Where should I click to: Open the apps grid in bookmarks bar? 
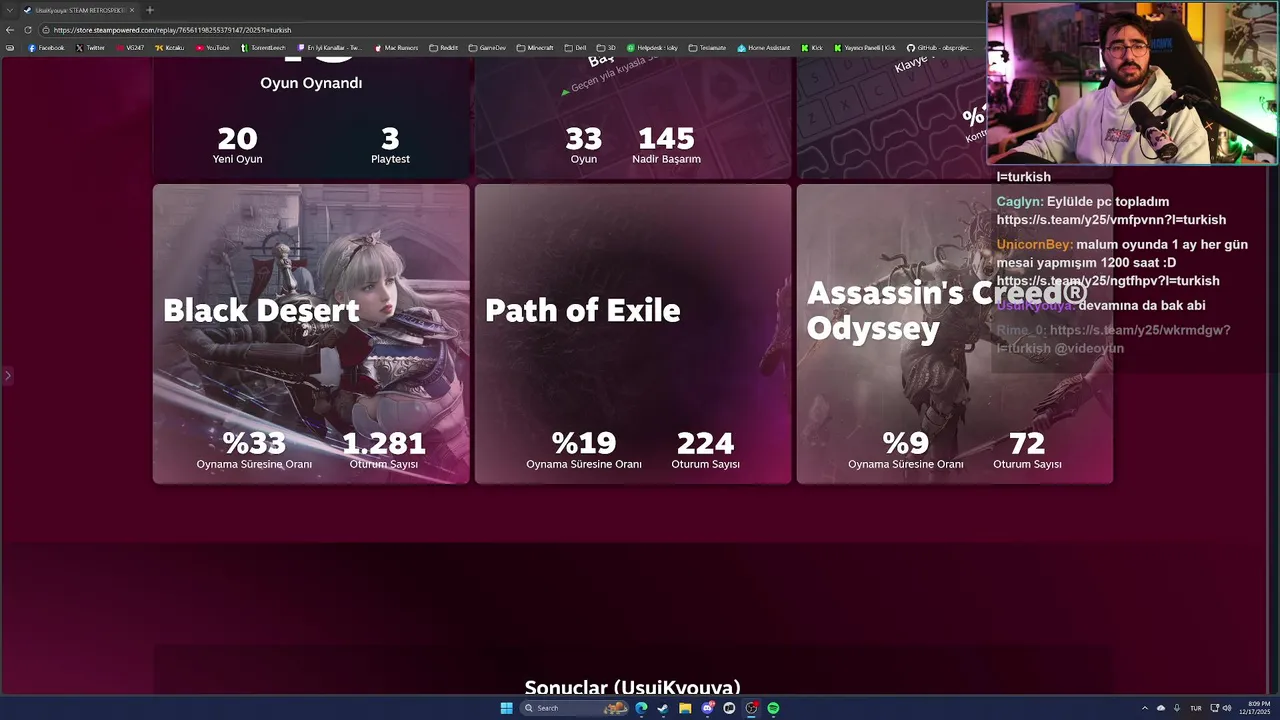coord(10,48)
